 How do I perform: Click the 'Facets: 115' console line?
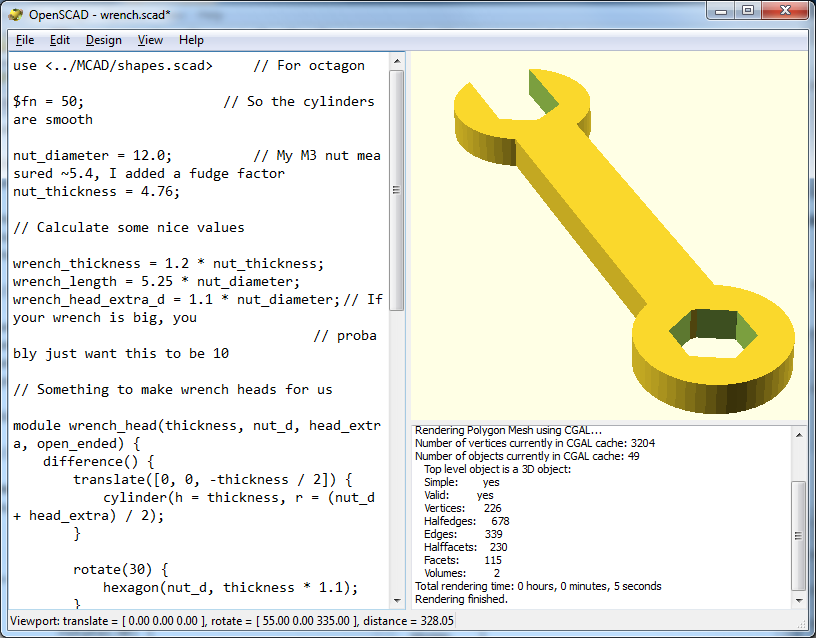tap(463, 560)
